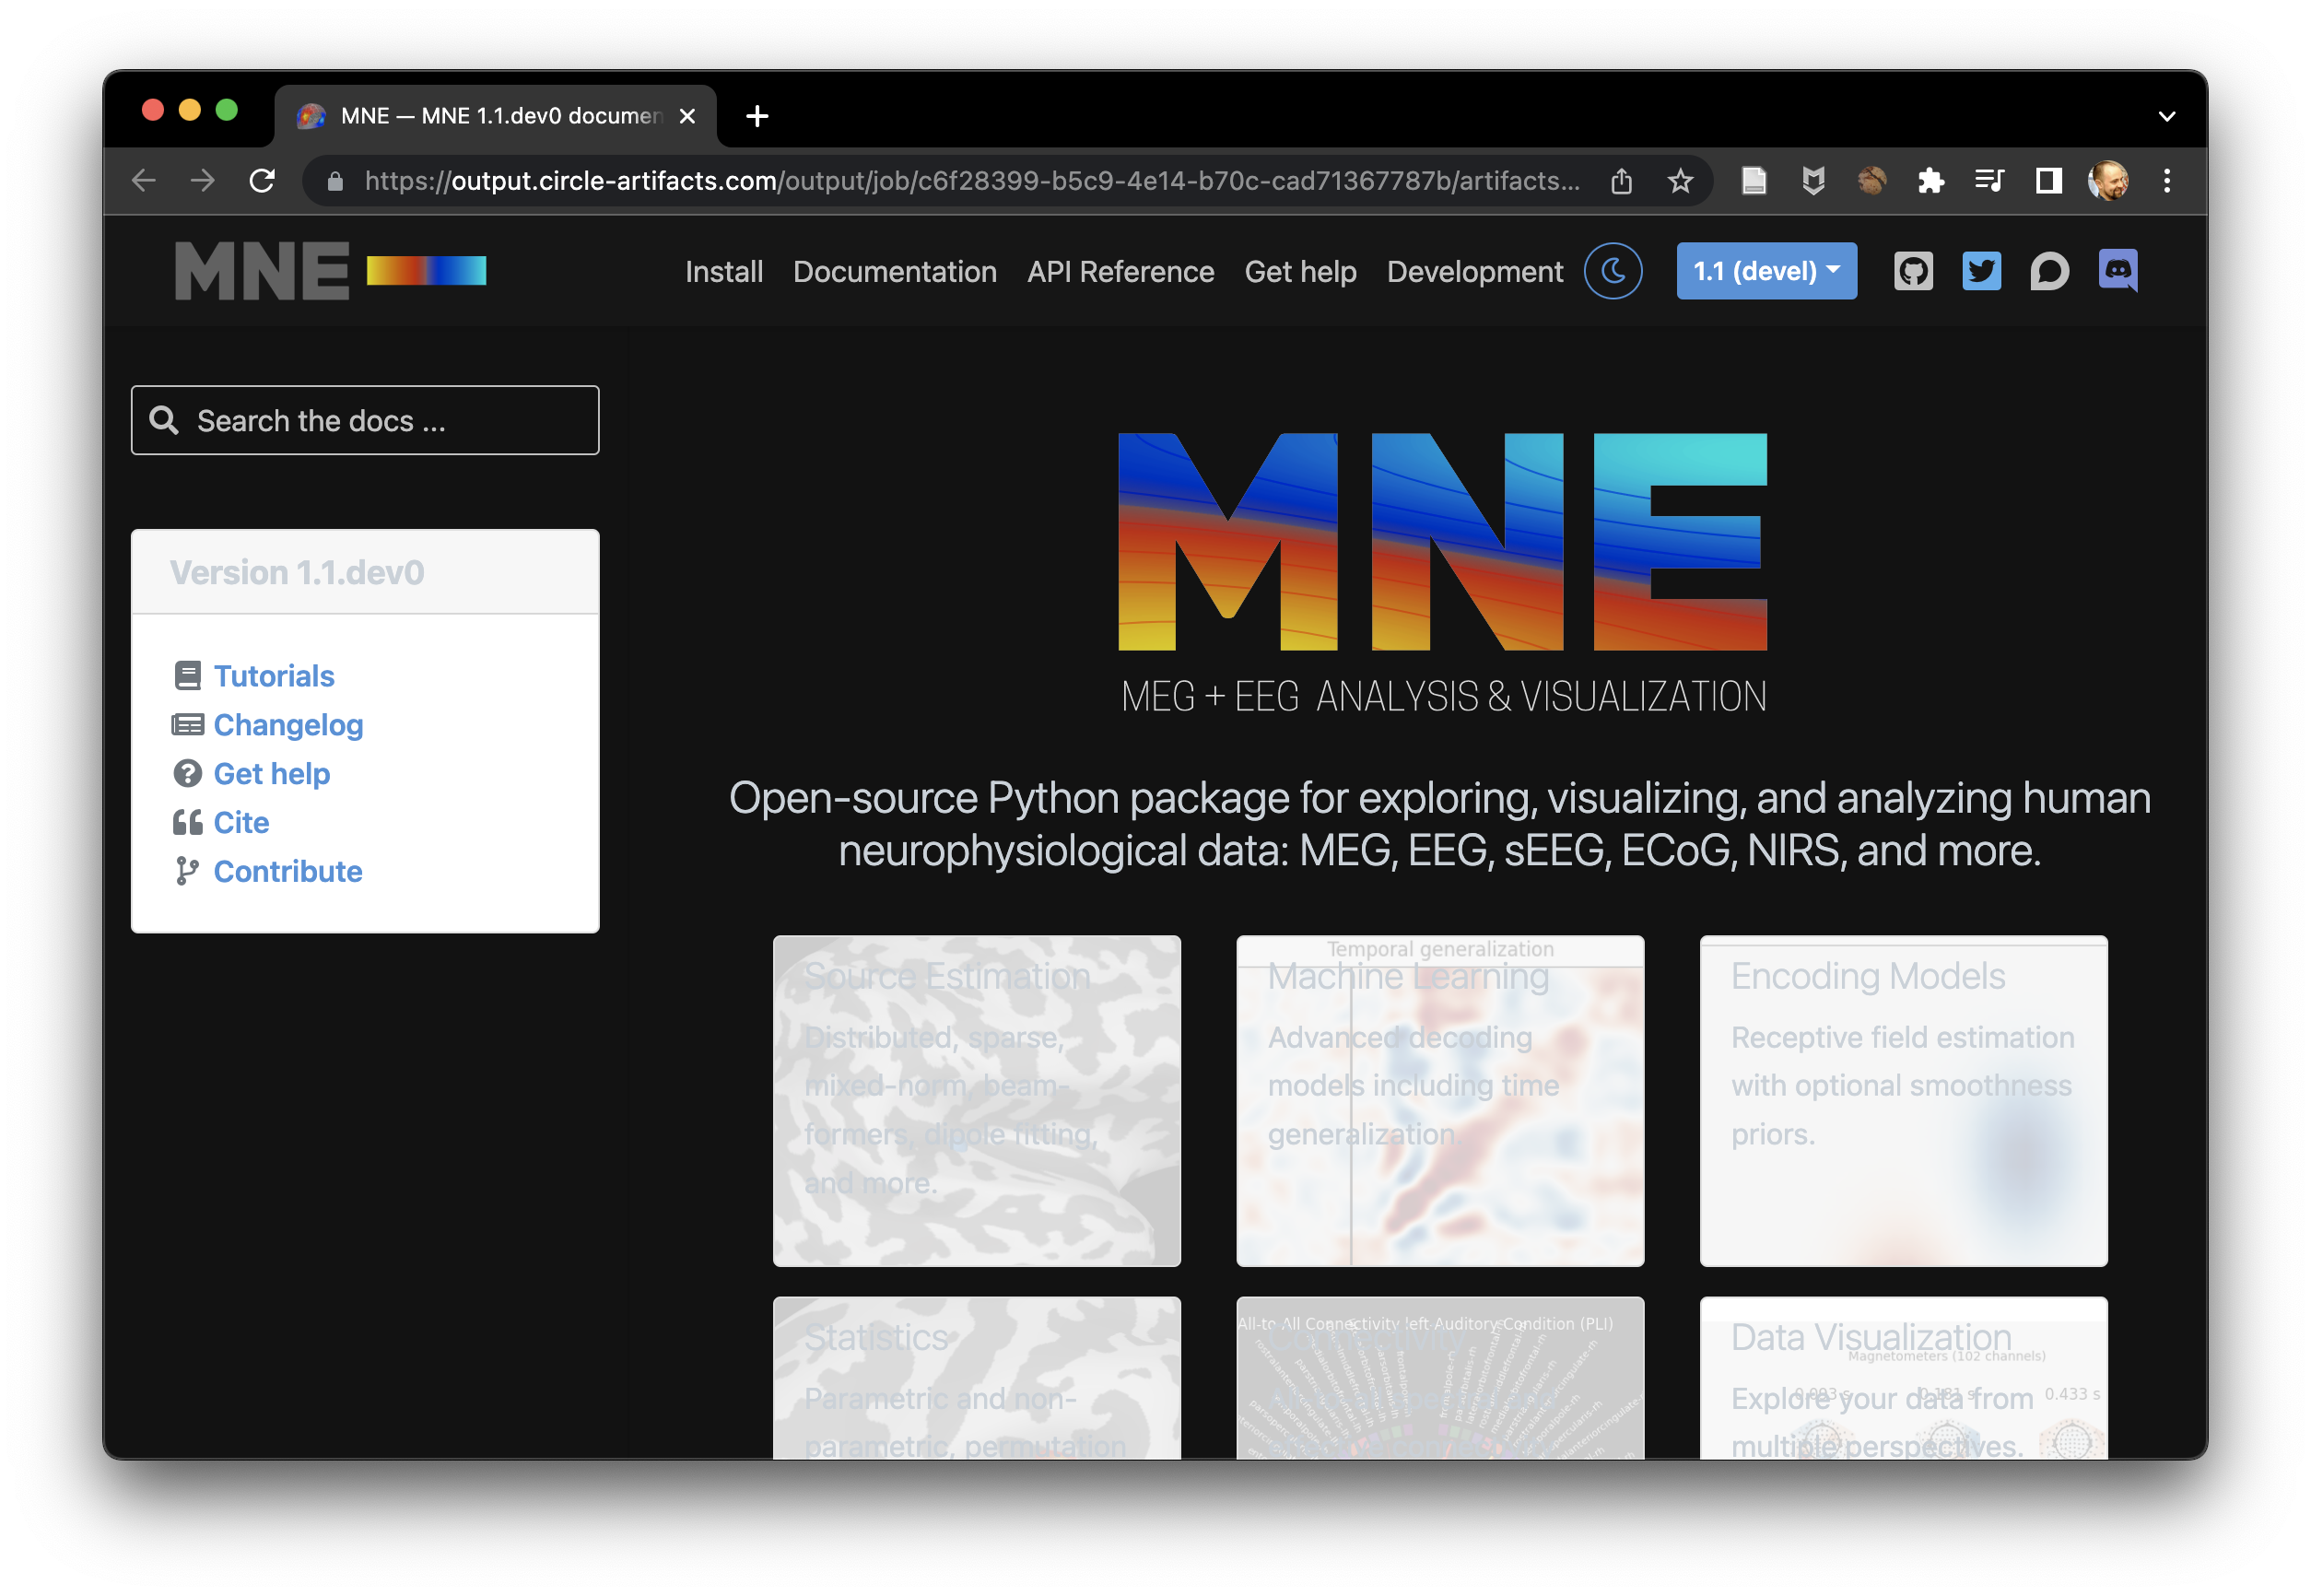Open the Chrome profile avatar
The width and height of the screenshot is (2311, 1596).
[2107, 181]
